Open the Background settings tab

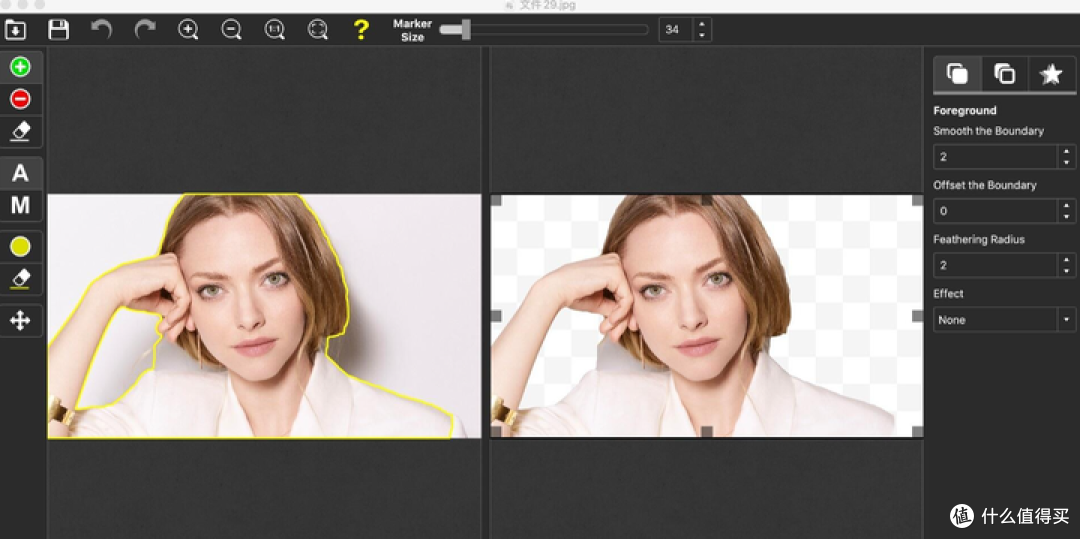1005,74
